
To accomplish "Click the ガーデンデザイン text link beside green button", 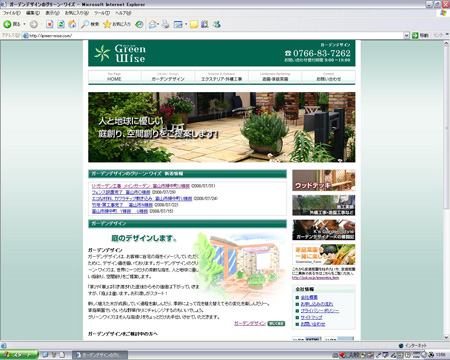I will click(250, 323).
